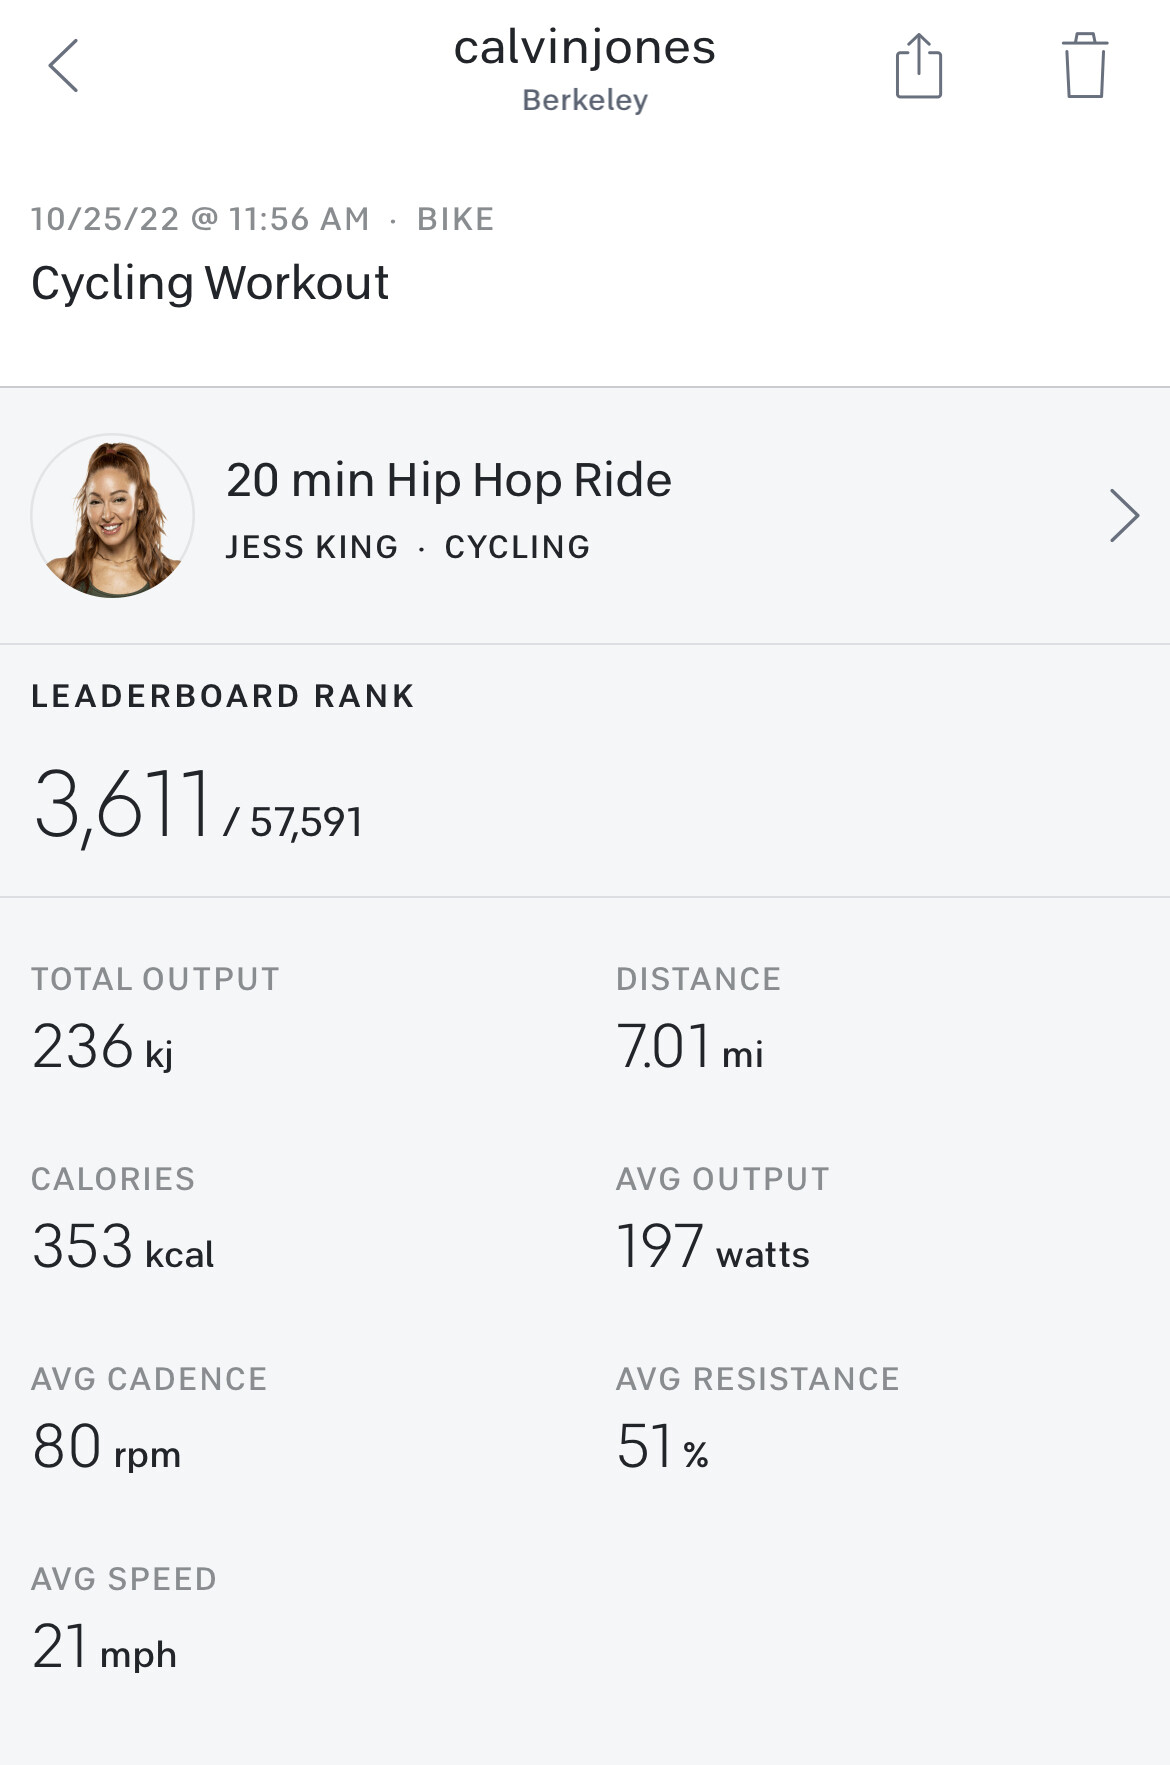The image size is (1170, 1765).
Task: Select the Calories 353 kcal value
Action: (123, 1247)
